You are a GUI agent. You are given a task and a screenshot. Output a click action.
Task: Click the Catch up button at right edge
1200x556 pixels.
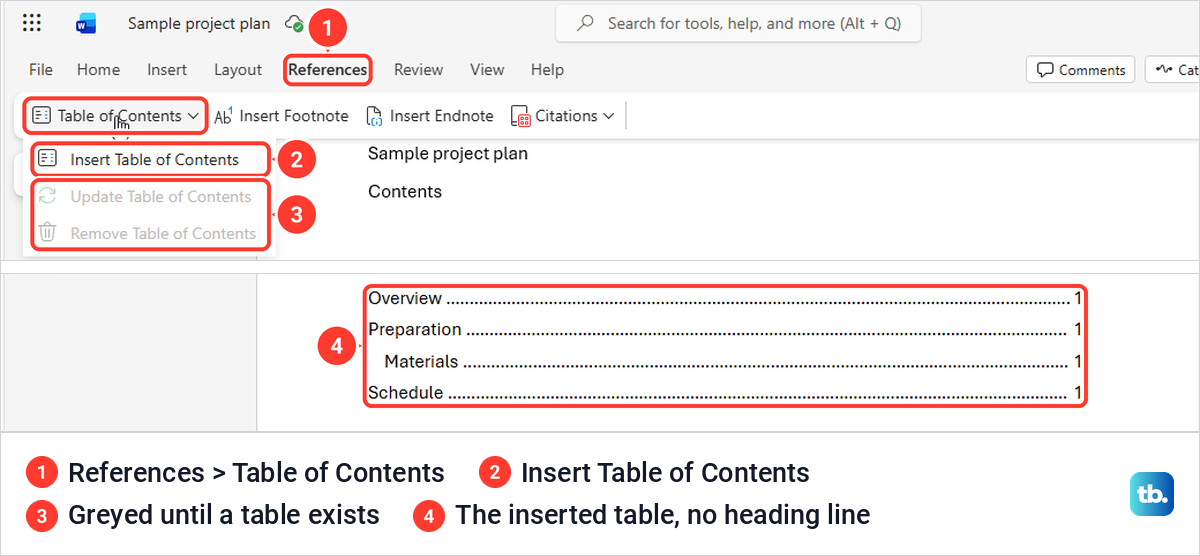pos(1172,70)
